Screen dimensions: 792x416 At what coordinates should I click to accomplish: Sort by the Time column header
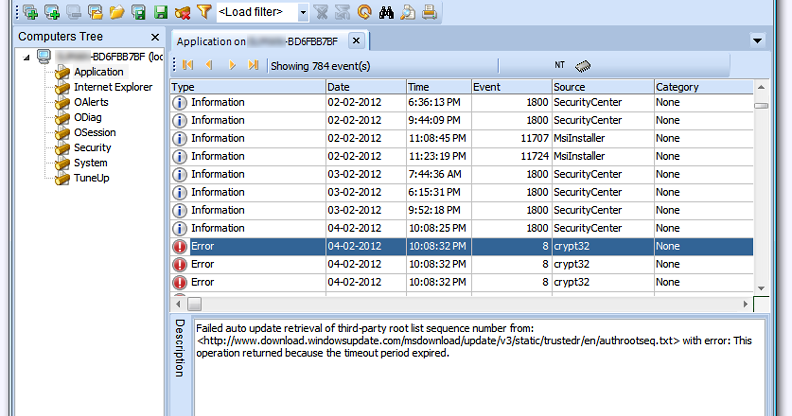tap(439, 87)
